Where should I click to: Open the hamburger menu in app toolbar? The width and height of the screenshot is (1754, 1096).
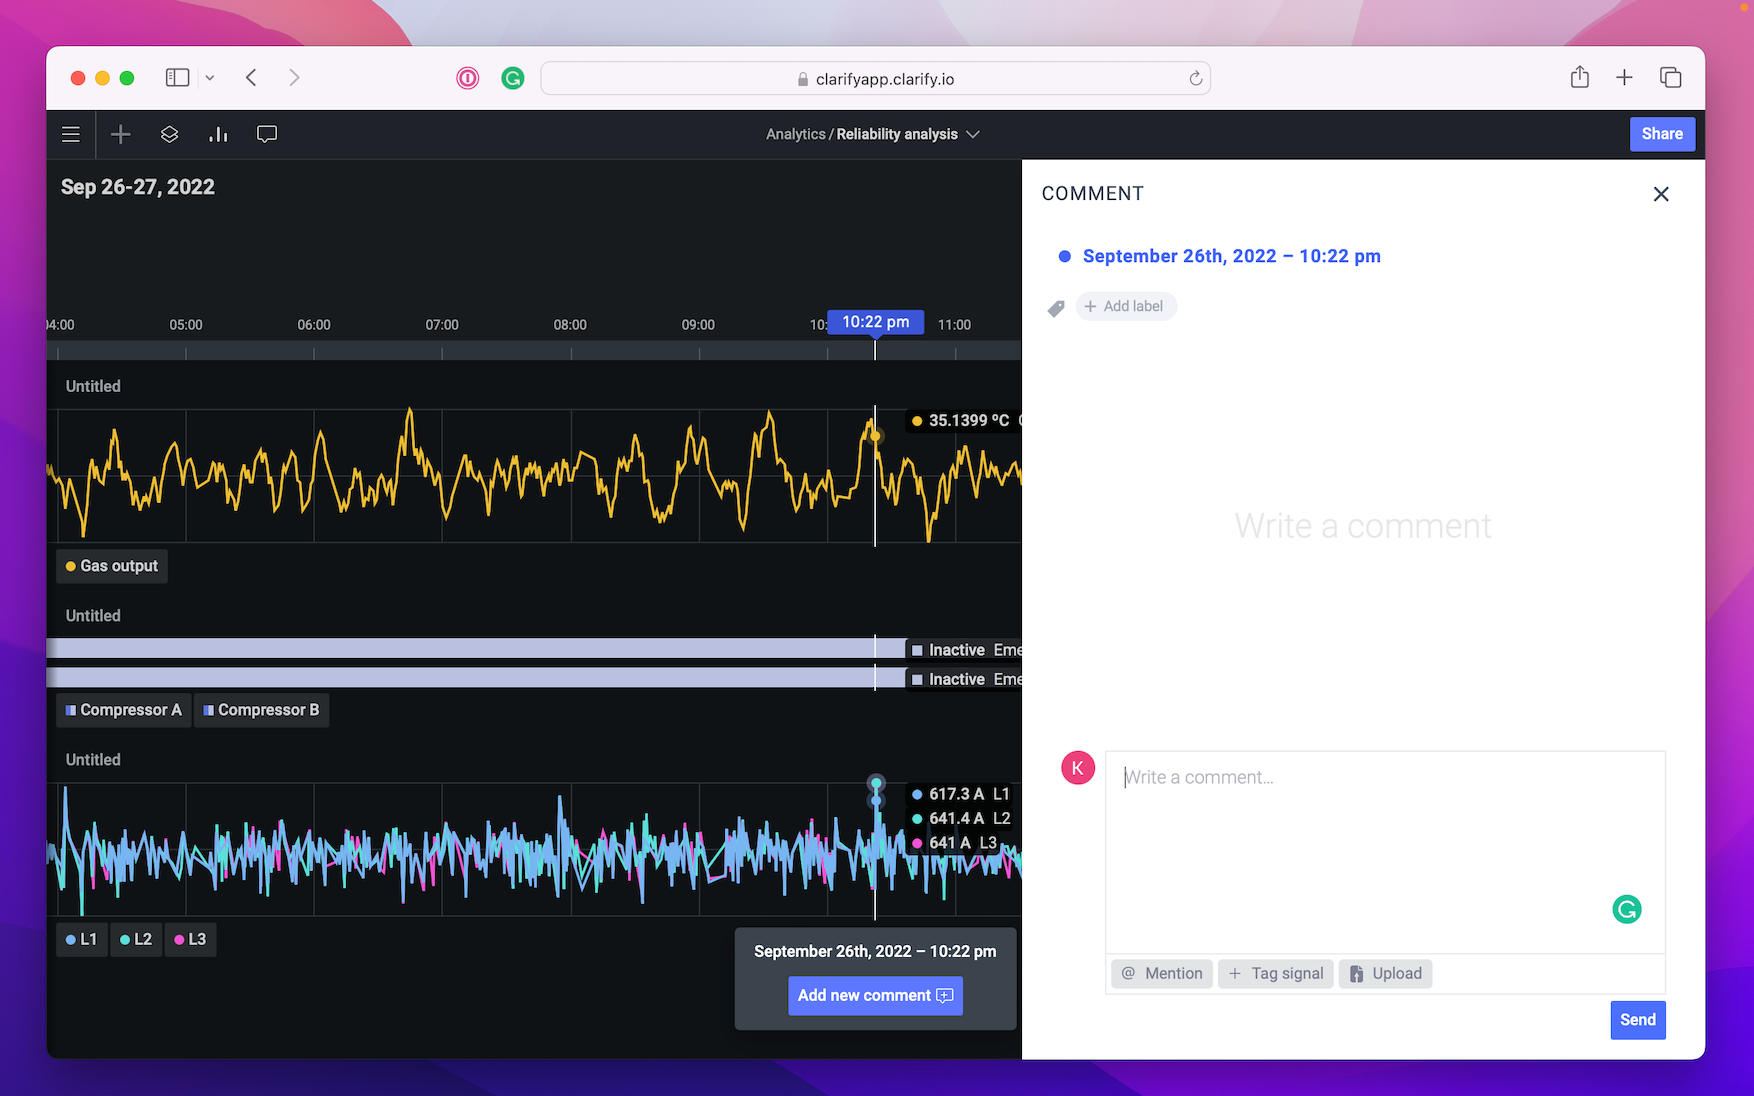pyautogui.click(x=71, y=134)
